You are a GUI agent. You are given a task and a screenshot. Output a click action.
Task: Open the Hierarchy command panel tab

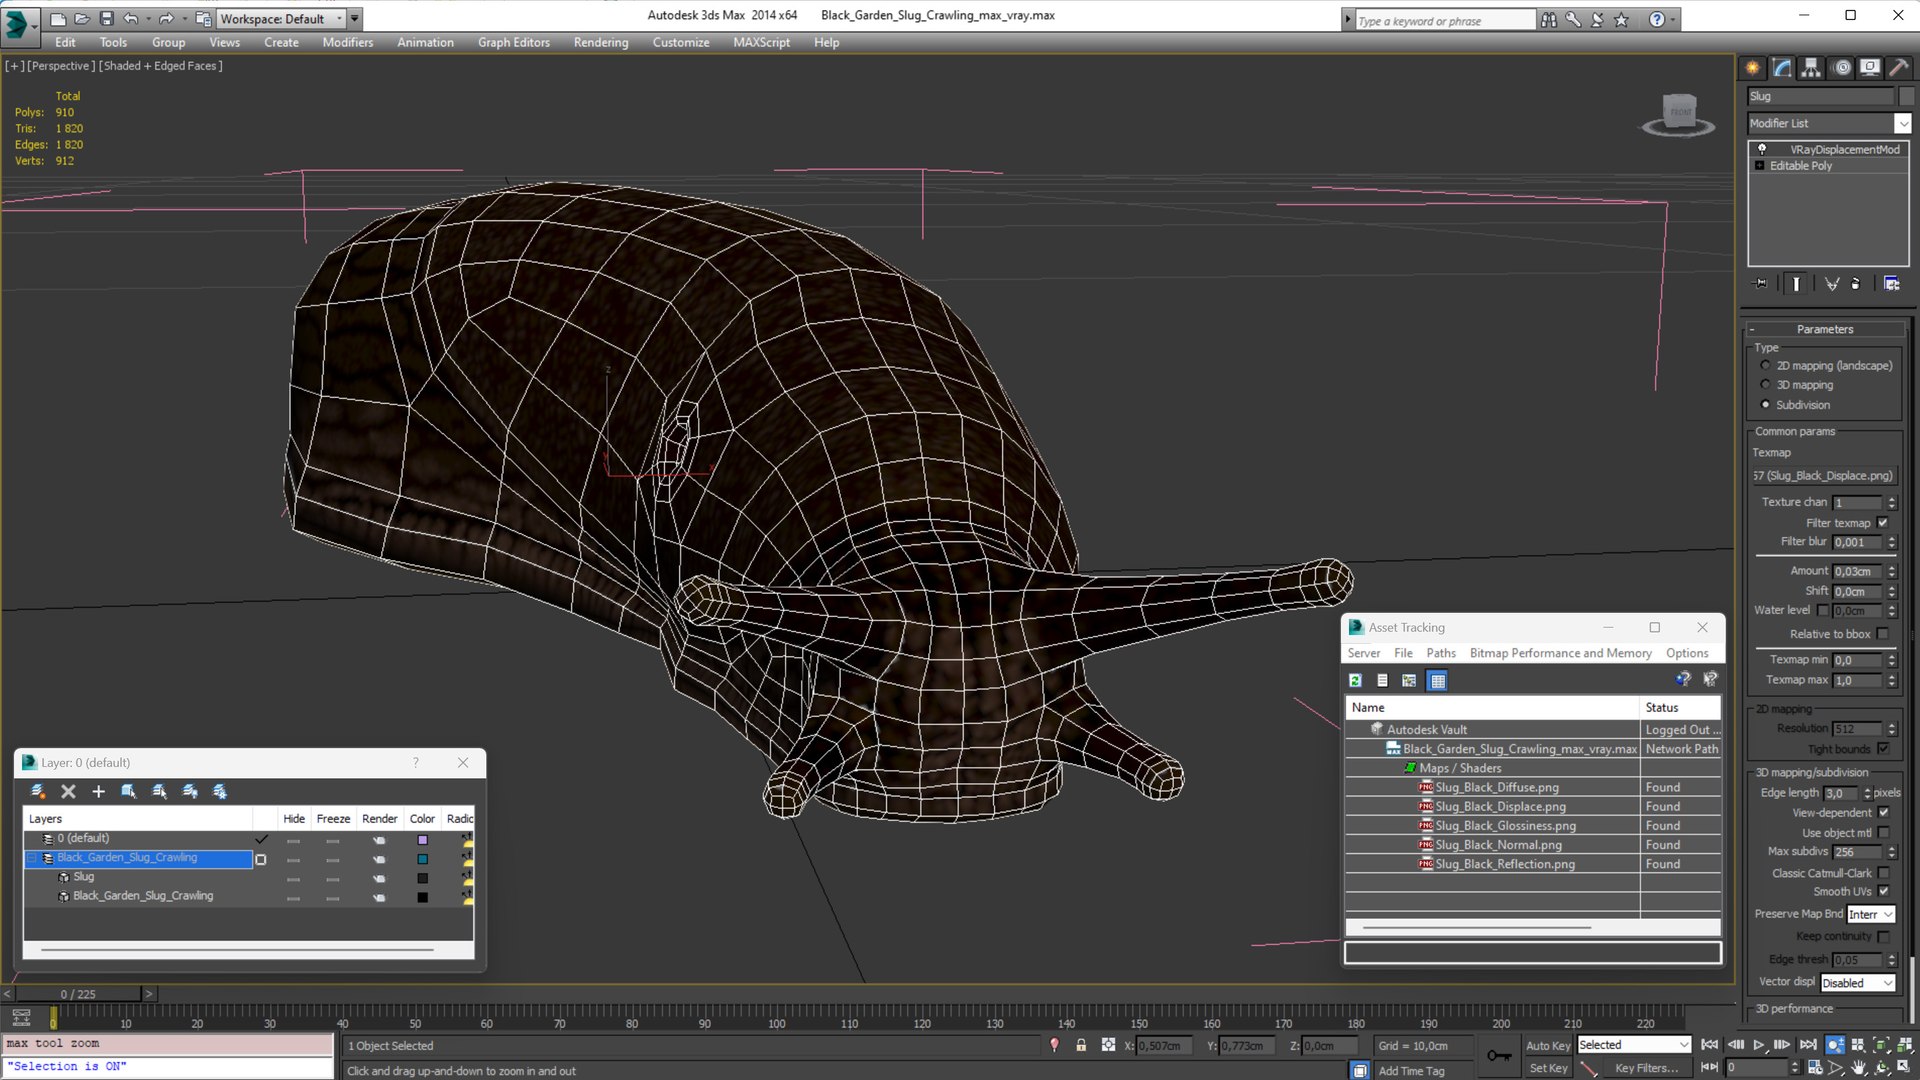pyautogui.click(x=1811, y=68)
